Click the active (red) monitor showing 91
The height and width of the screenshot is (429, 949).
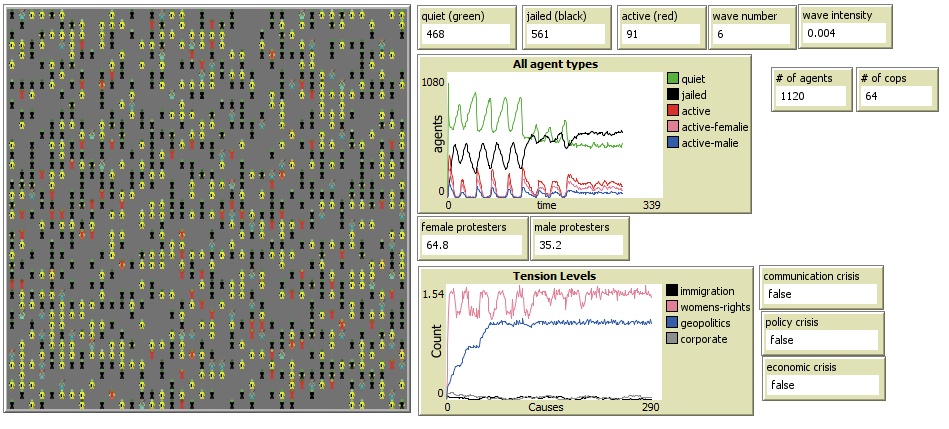pyautogui.click(x=658, y=34)
